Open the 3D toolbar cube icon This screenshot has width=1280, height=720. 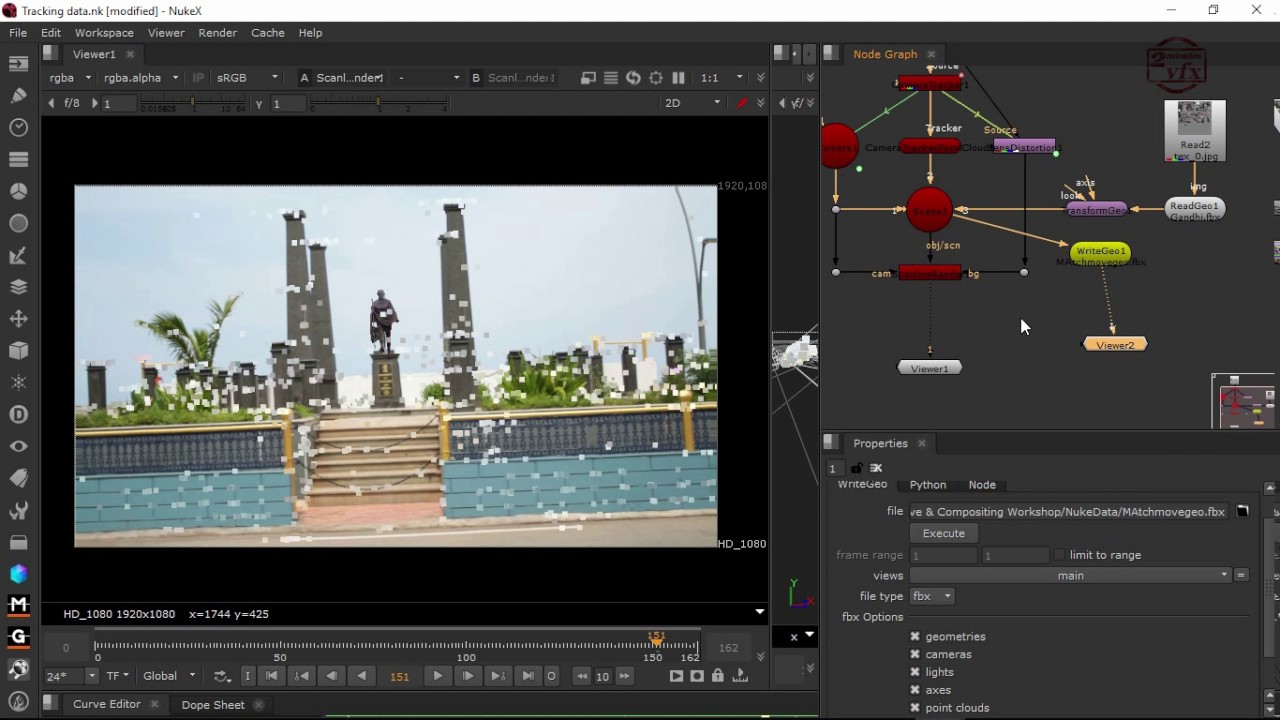(18, 351)
